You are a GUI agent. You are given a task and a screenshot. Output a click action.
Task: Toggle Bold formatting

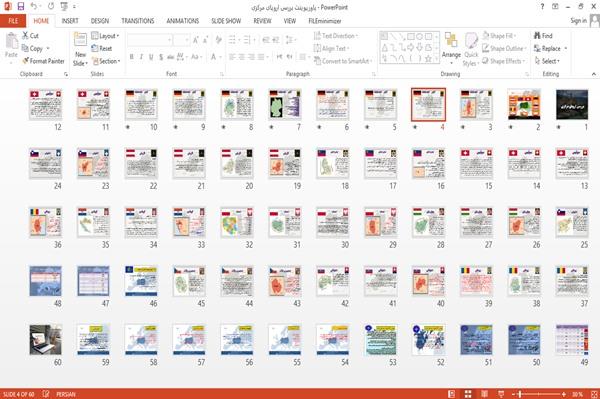tap(132, 57)
